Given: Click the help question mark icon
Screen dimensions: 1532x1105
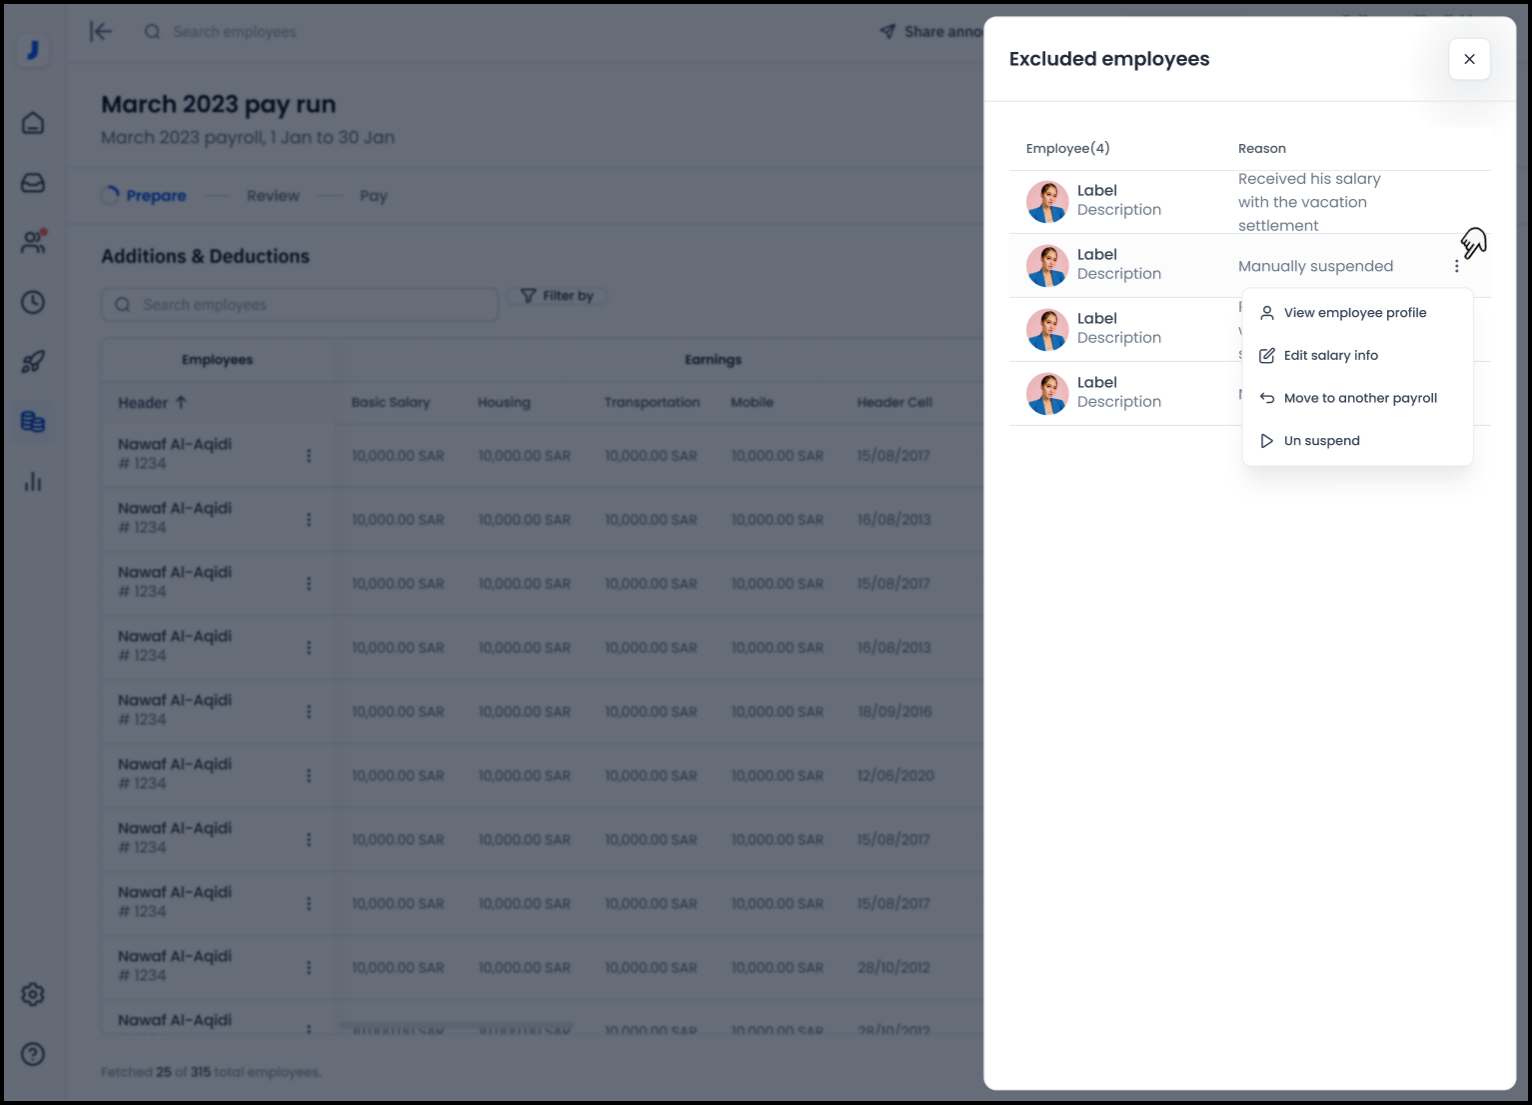Looking at the screenshot, I should (x=33, y=1054).
